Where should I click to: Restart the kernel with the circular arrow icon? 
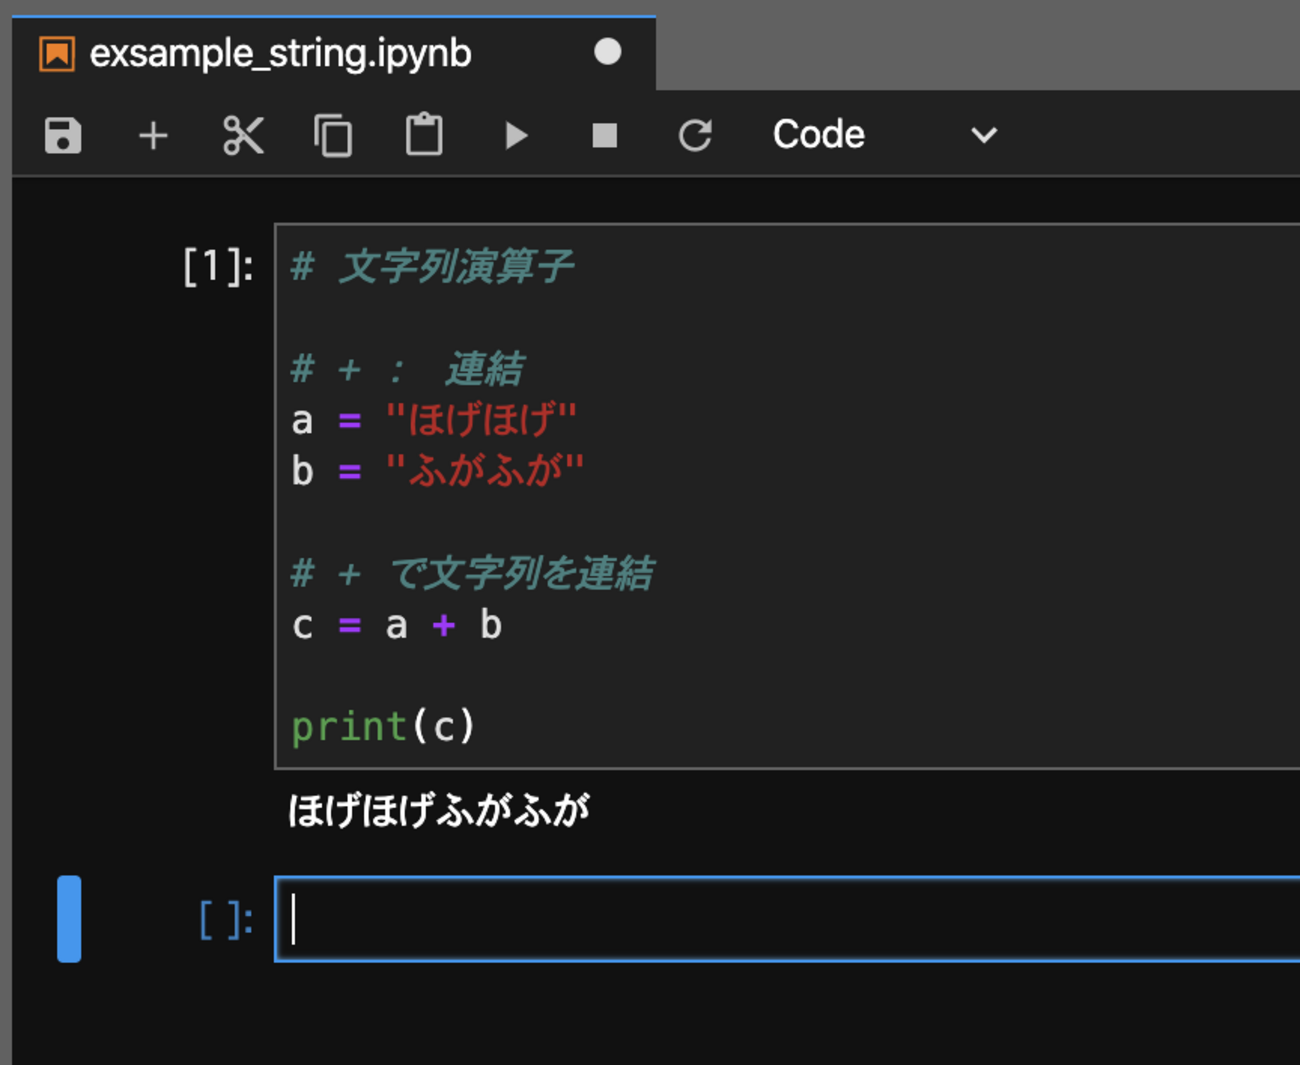[695, 135]
